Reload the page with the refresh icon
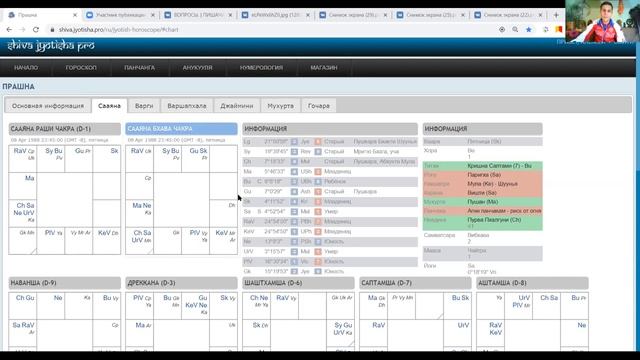This screenshot has width=640, height=360. point(36,29)
